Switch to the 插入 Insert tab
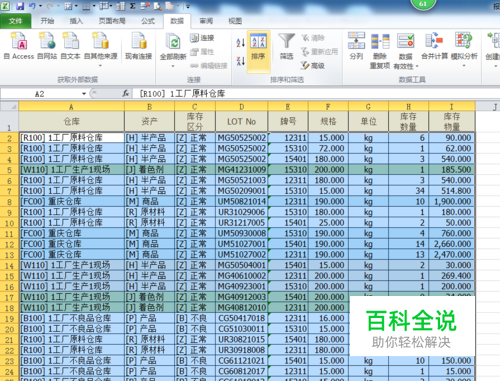Image resolution: width=500 pixels, height=381 pixels. (x=76, y=21)
